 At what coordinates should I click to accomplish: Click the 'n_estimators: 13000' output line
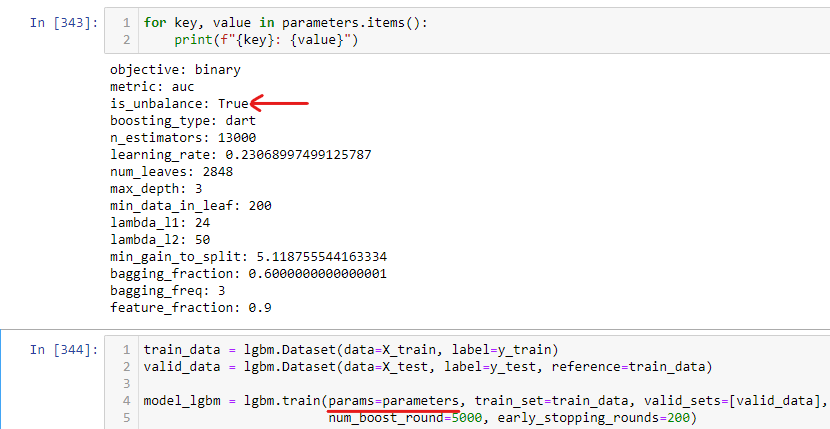[183, 138]
